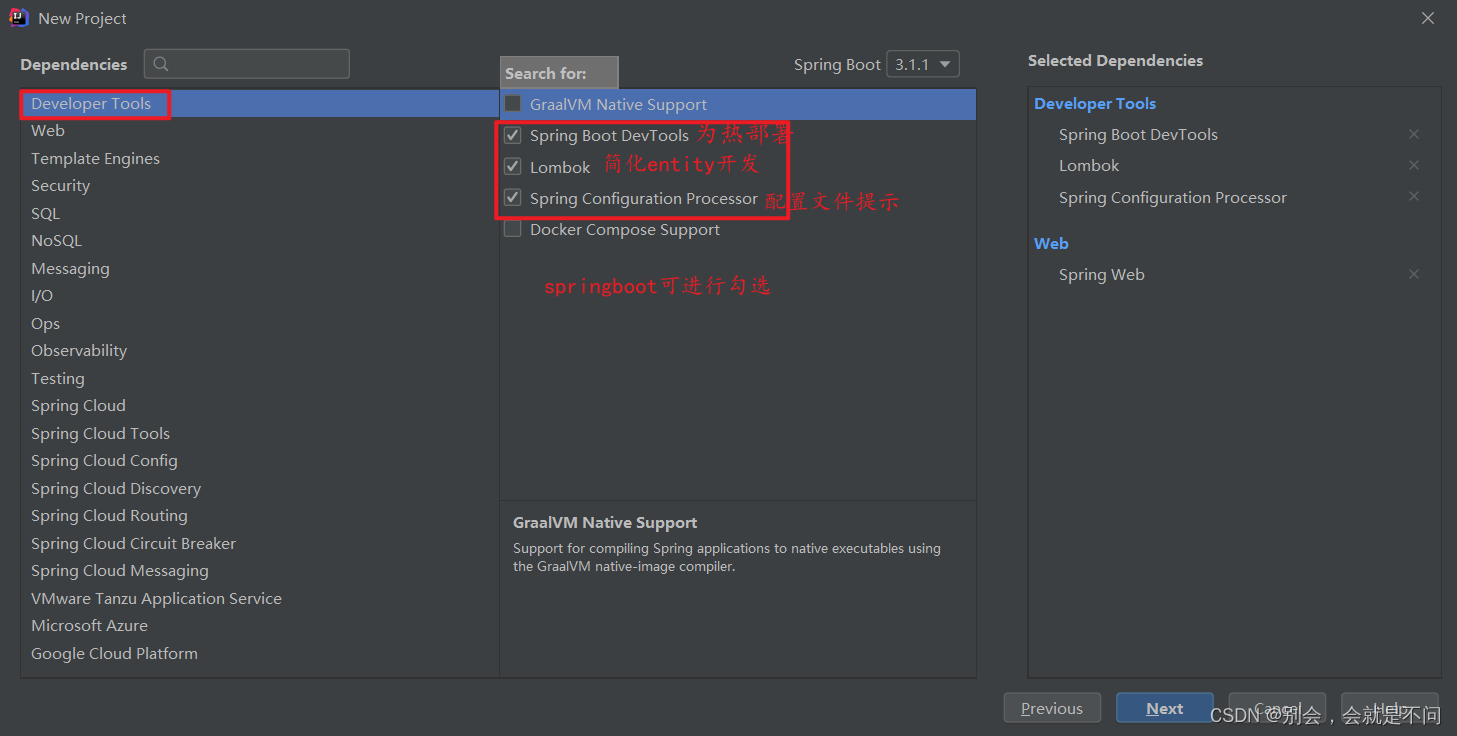1457x736 pixels.
Task: Remove Lombok from selected dependencies
Action: tap(1414, 165)
